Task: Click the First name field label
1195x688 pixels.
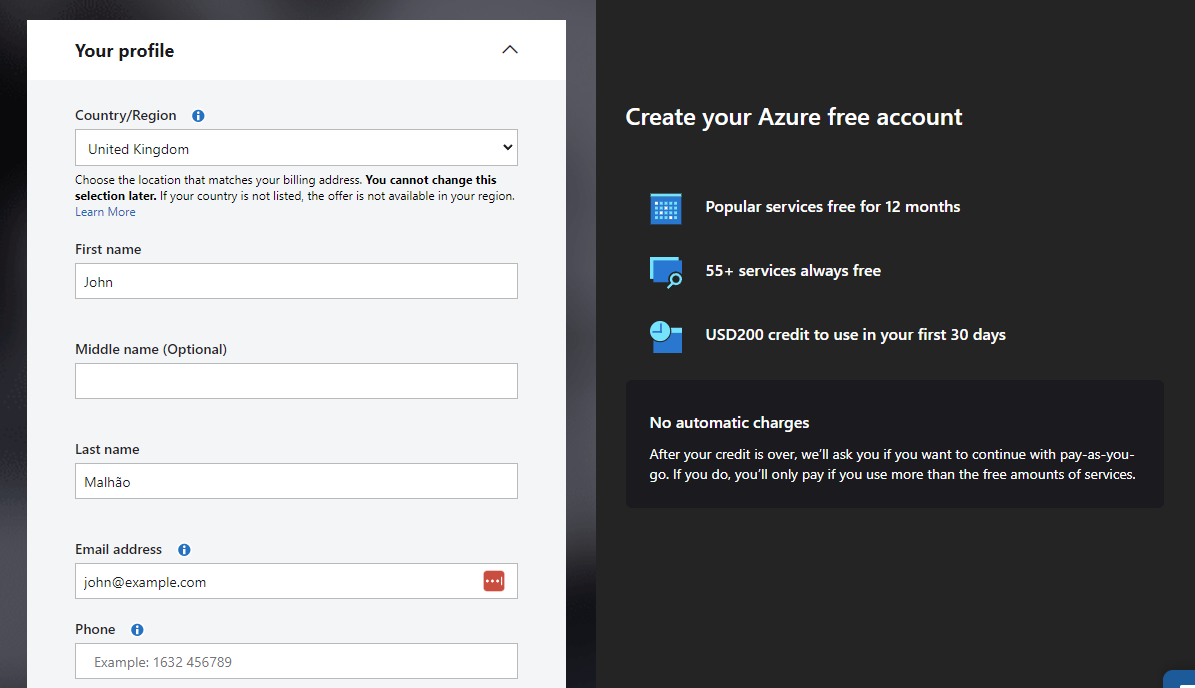Action: 108,249
